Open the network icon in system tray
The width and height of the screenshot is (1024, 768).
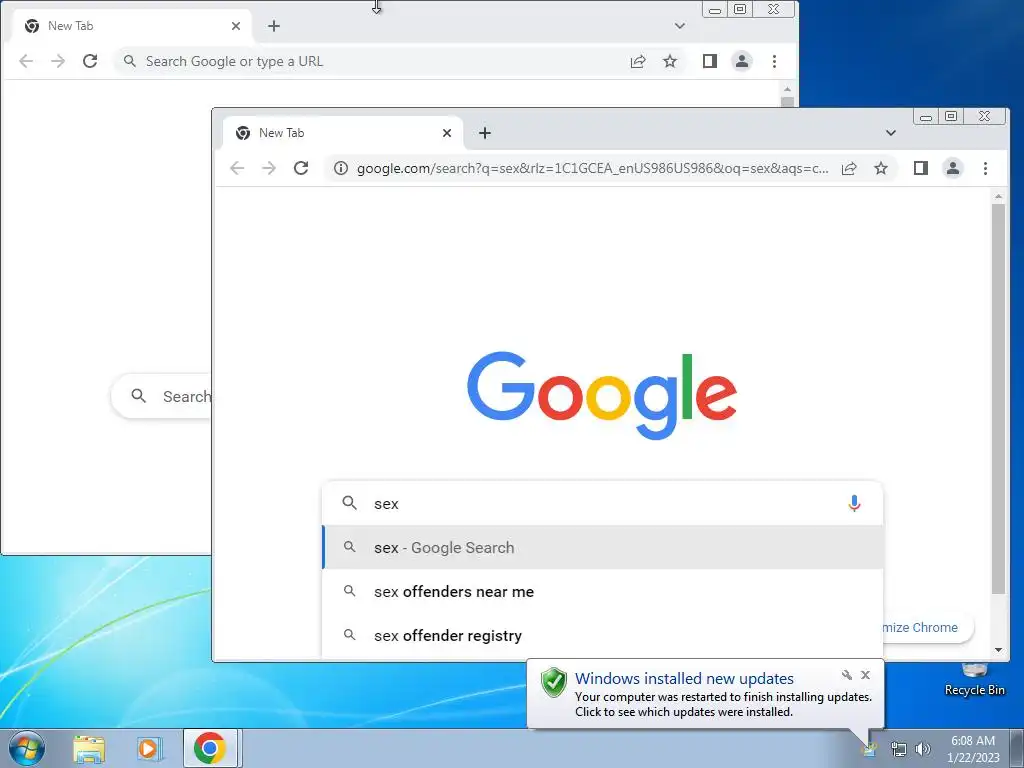[x=899, y=749]
